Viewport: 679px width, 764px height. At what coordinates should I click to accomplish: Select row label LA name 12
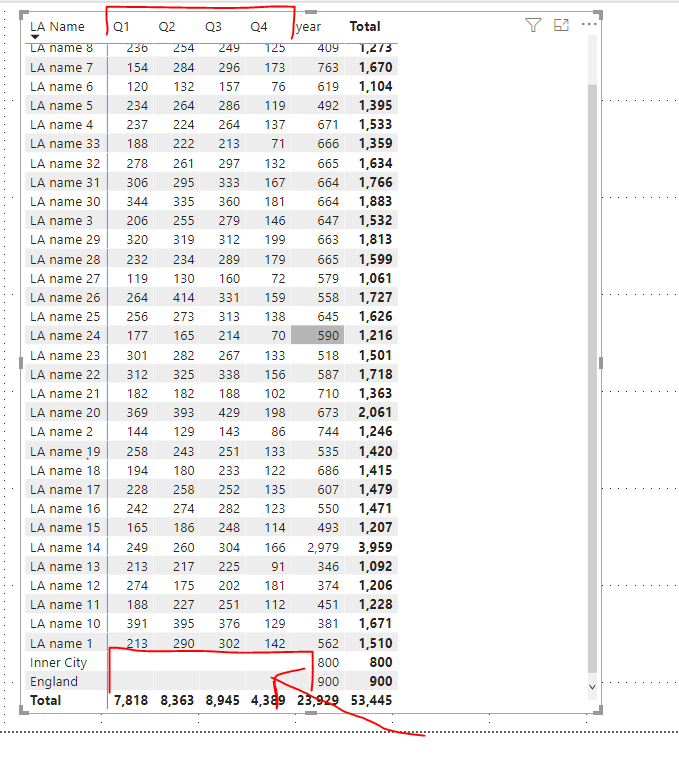point(65,585)
